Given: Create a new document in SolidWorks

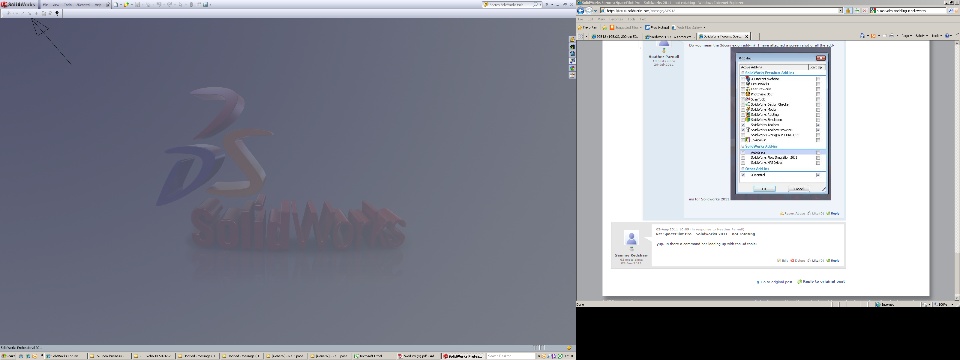Looking at the screenshot, I should (116, 4).
